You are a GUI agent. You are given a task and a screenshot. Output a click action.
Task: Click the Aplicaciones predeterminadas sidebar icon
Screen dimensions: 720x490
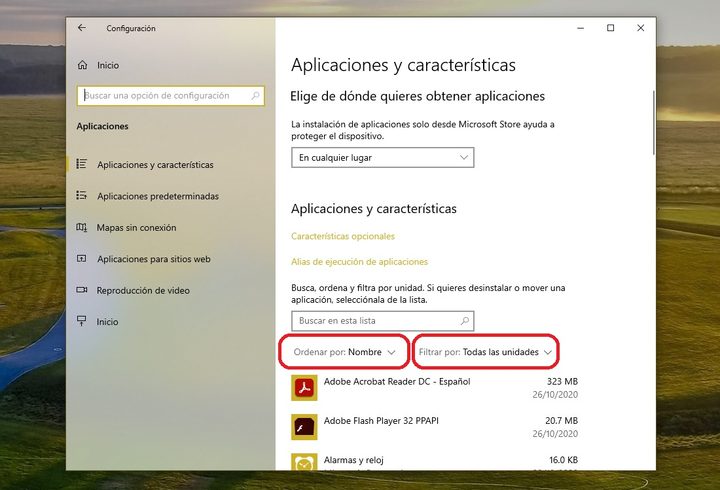point(82,196)
